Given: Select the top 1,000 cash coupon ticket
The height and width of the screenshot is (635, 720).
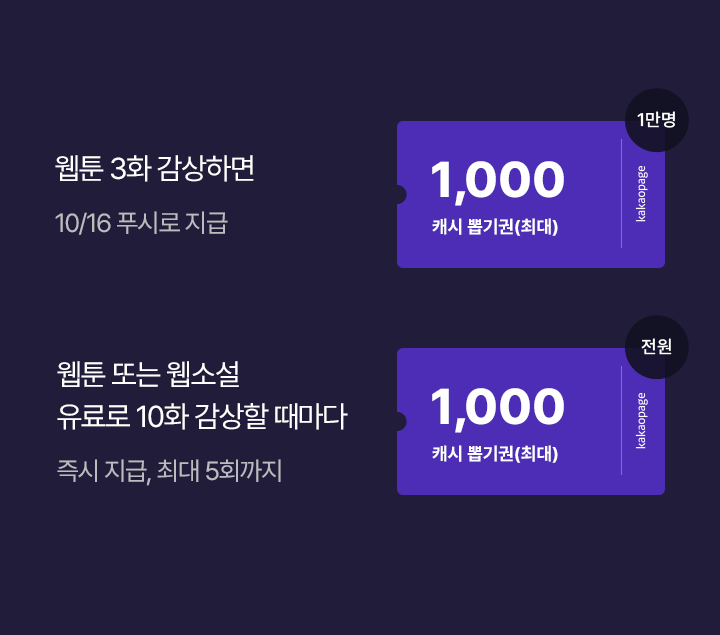Looking at the screenshot, I should [531, 194].
